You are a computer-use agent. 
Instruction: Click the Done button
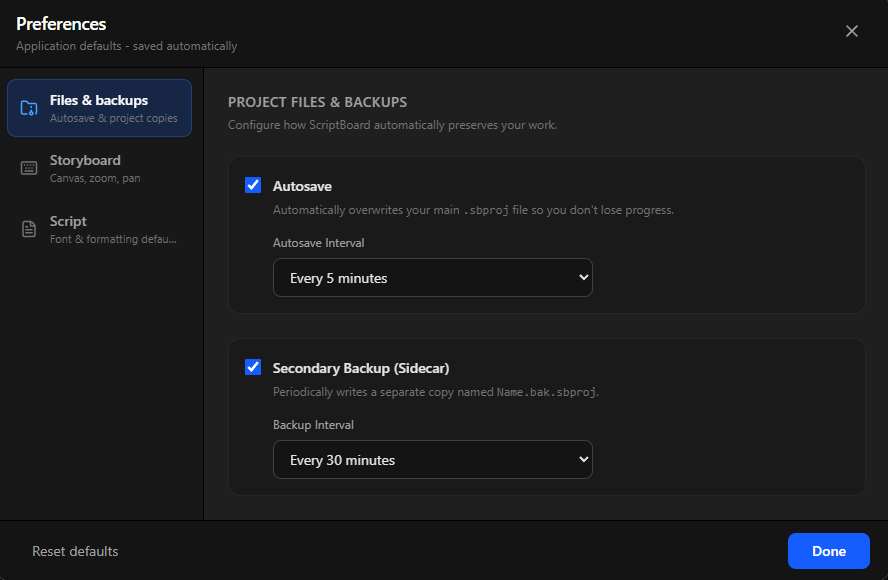pyautogui.click(x=829, y=551)
